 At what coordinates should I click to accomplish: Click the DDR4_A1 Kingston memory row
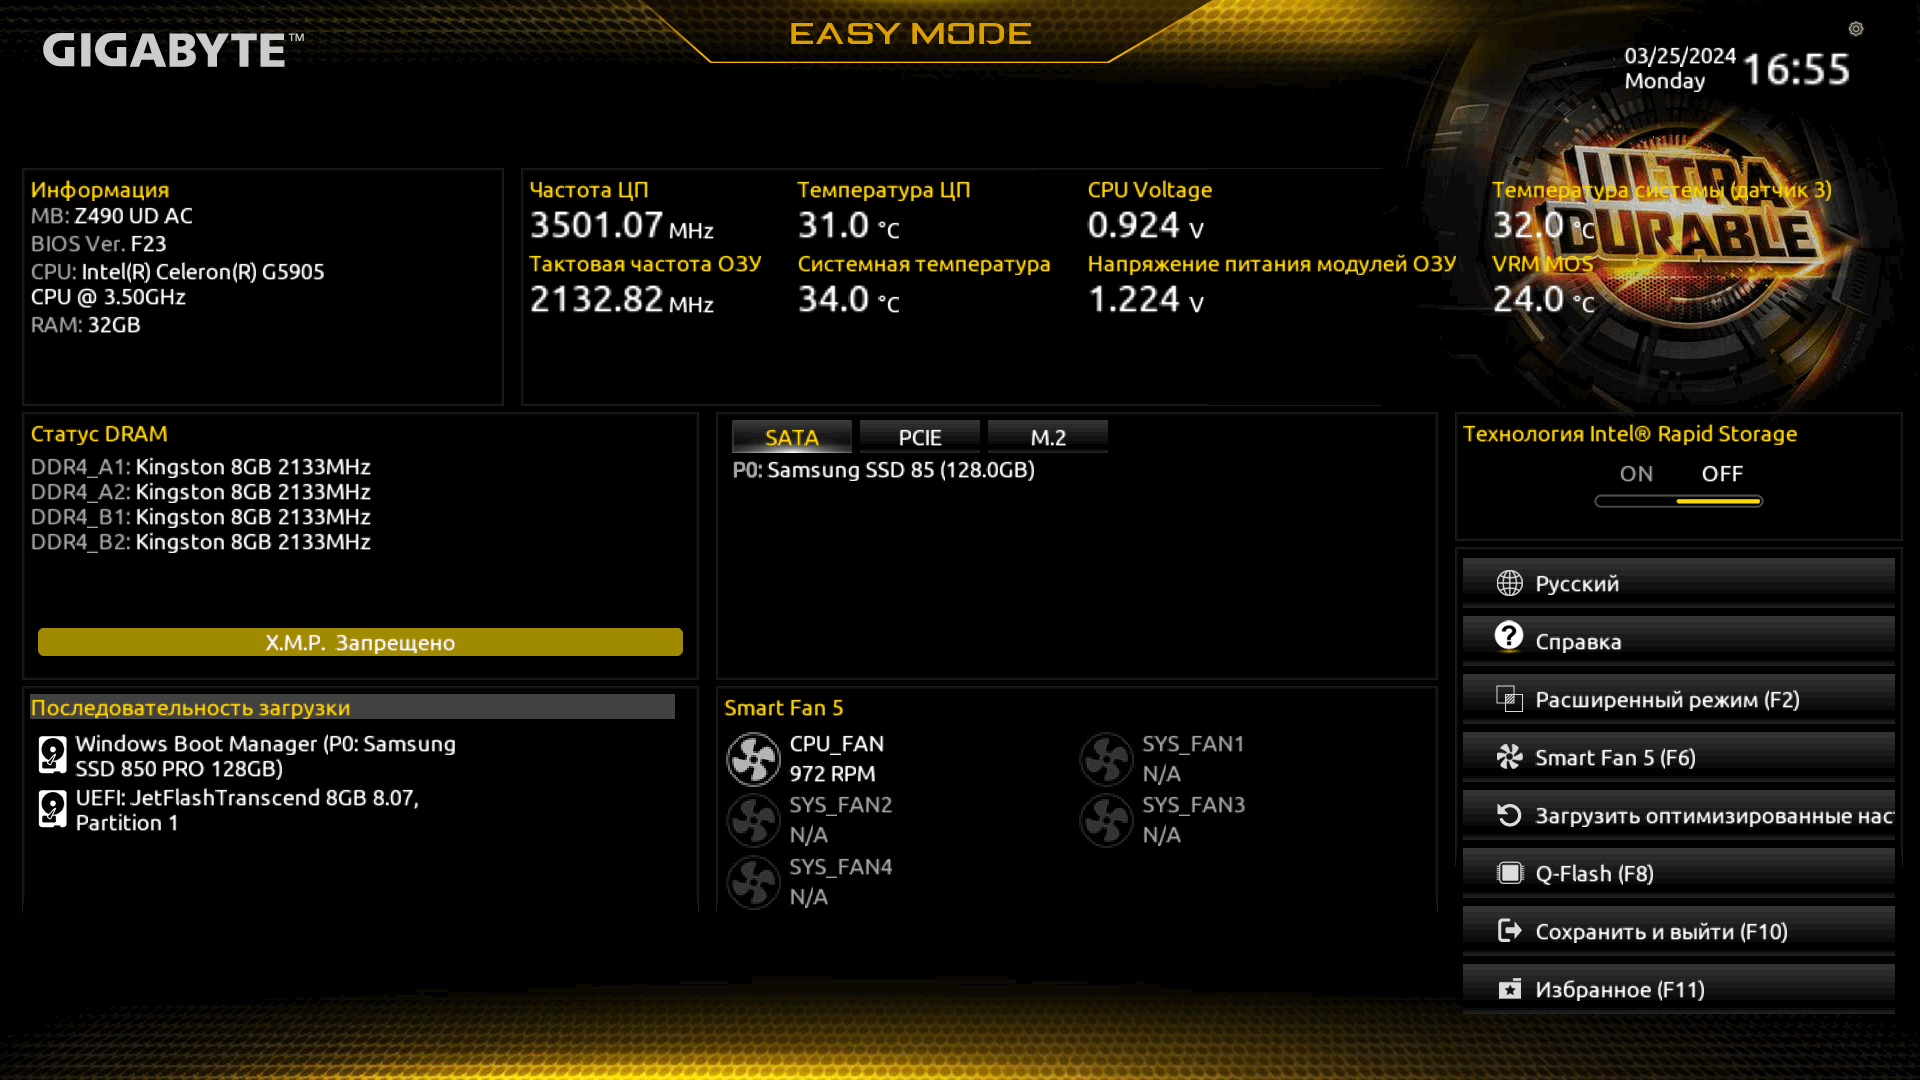pyautogui.click(x=200, y=467)
